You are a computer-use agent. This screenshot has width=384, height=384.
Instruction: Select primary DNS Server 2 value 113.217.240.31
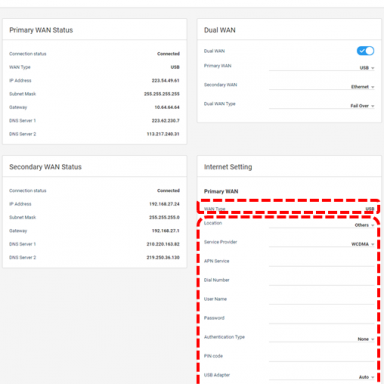tap(163, 134)
